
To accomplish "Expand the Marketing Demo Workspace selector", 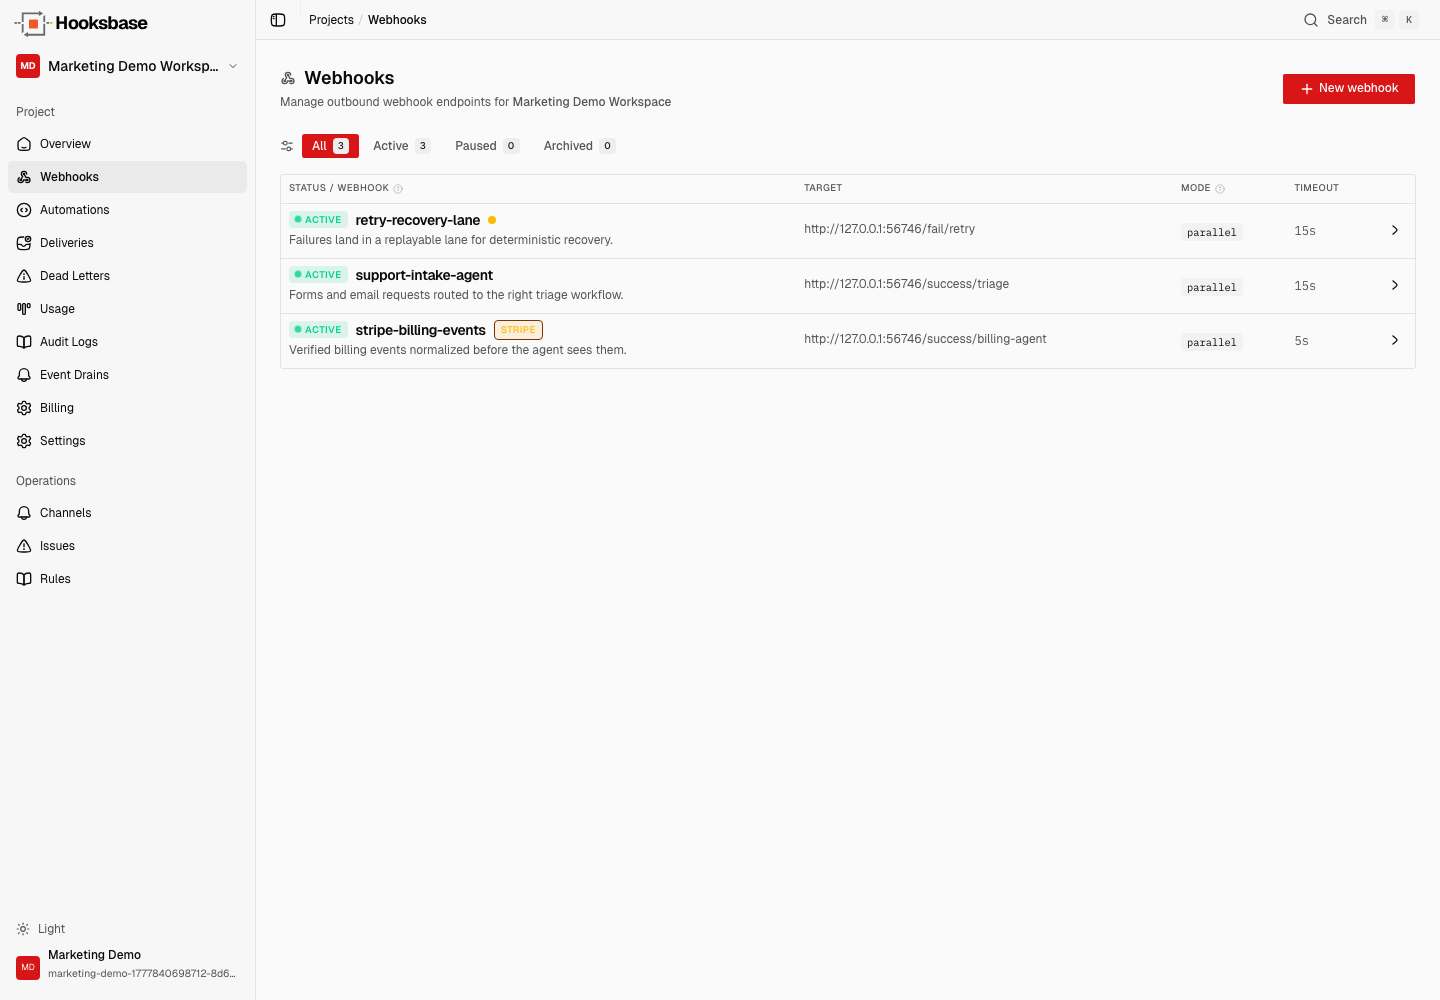I will click(x=128, y=66).
